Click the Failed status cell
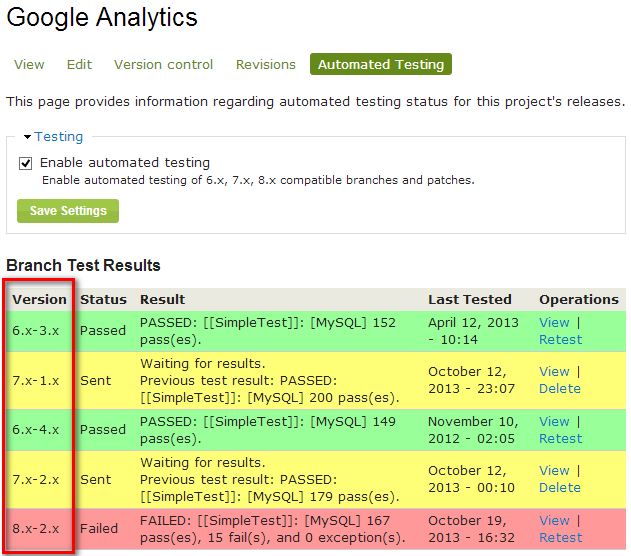 coord(99,529)
